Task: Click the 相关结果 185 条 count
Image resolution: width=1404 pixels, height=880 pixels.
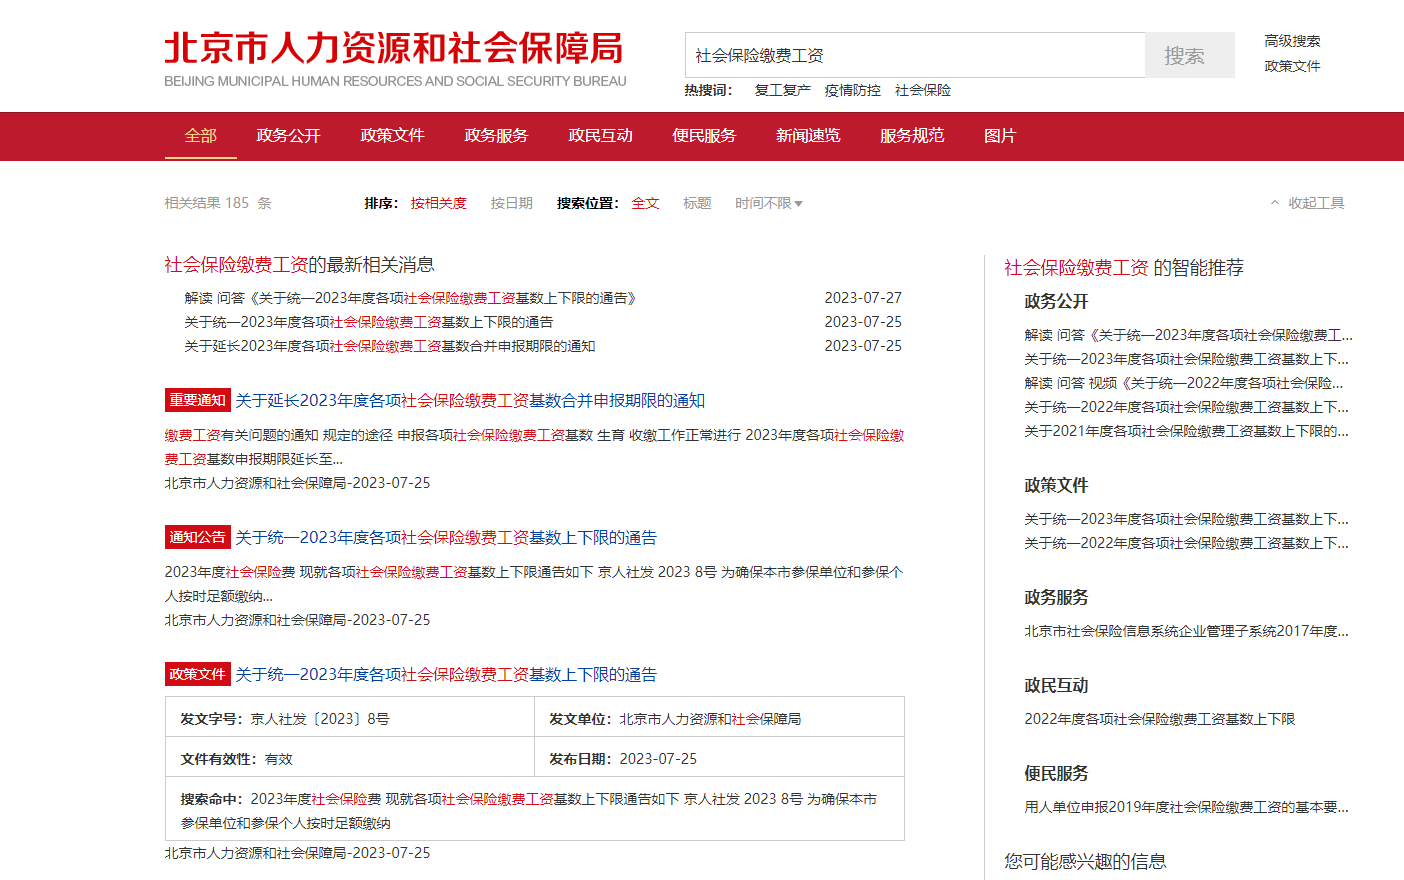Action: [218, 203]
